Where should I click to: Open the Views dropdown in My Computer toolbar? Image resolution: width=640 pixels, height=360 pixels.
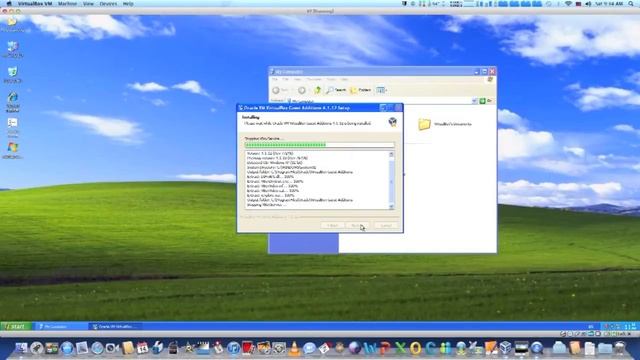[381, 90]
